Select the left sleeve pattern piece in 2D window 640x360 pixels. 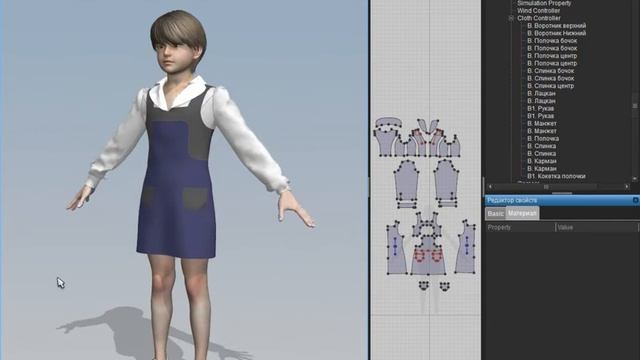pyautogui.click(x=406, y=180)
